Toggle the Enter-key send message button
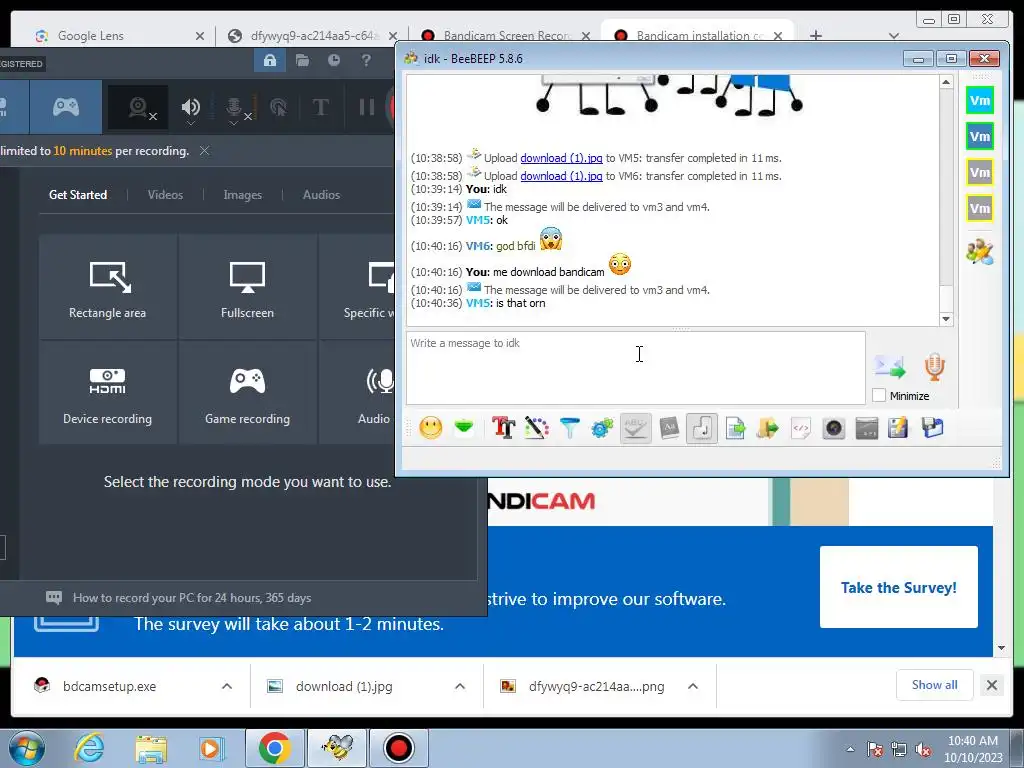 coord(702,428)
